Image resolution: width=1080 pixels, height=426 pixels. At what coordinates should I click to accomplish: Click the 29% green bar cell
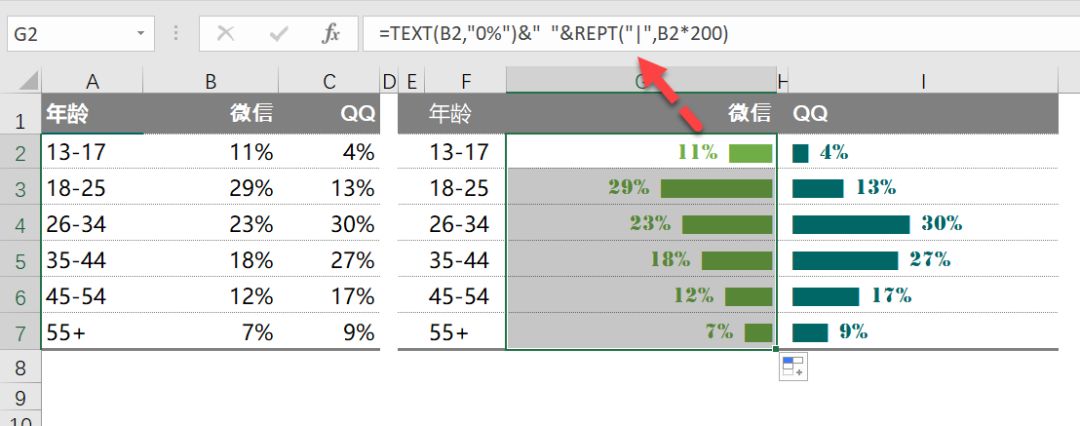641,188
